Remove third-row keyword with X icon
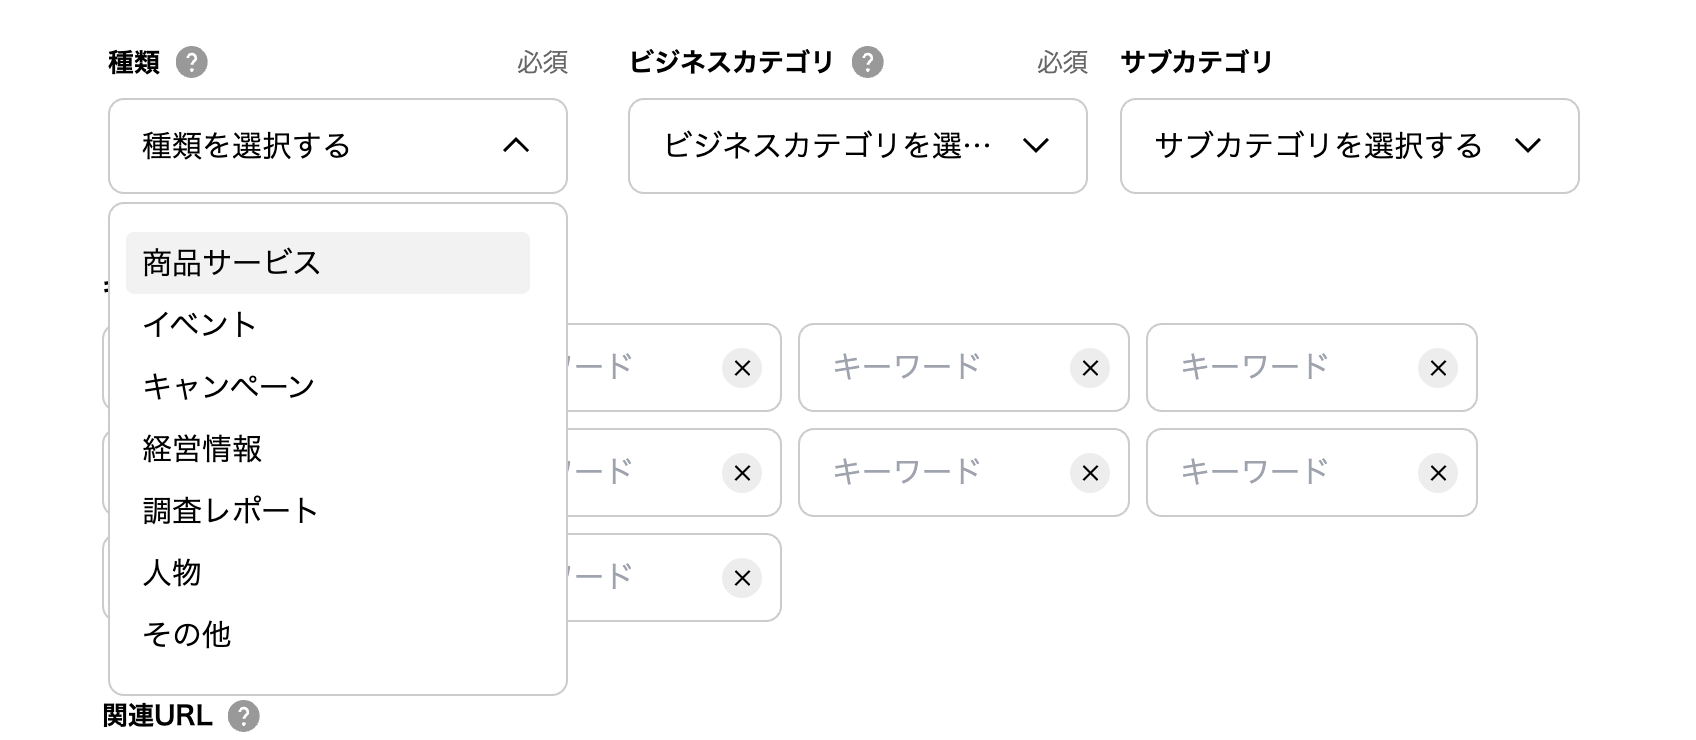The width and height of the screenshot is (1696, 740). pyautogui.click(x=742, y=578)
